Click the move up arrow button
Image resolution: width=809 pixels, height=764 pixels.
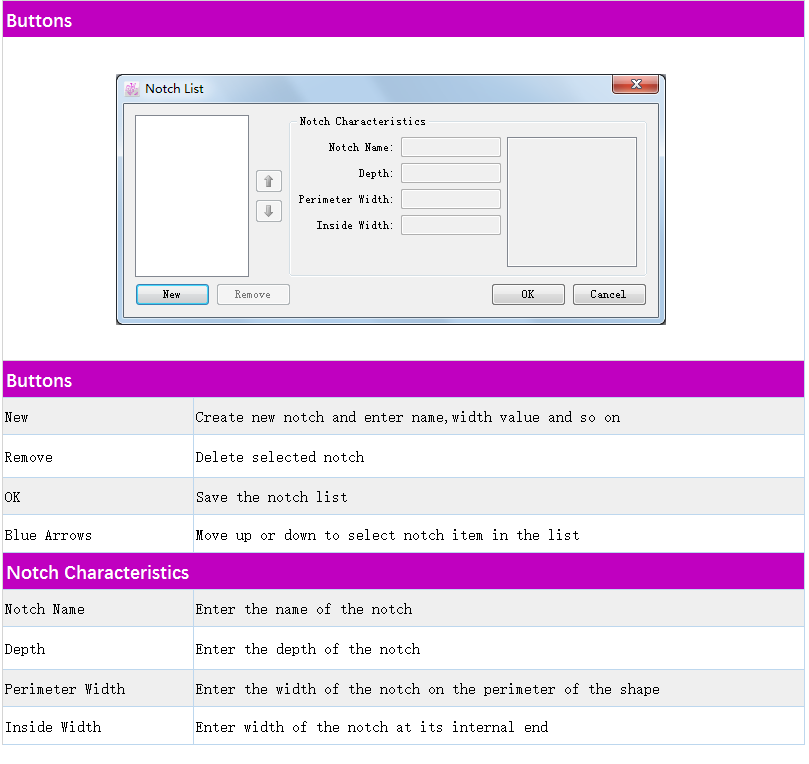pyautogui.click(x=269, y=181)
